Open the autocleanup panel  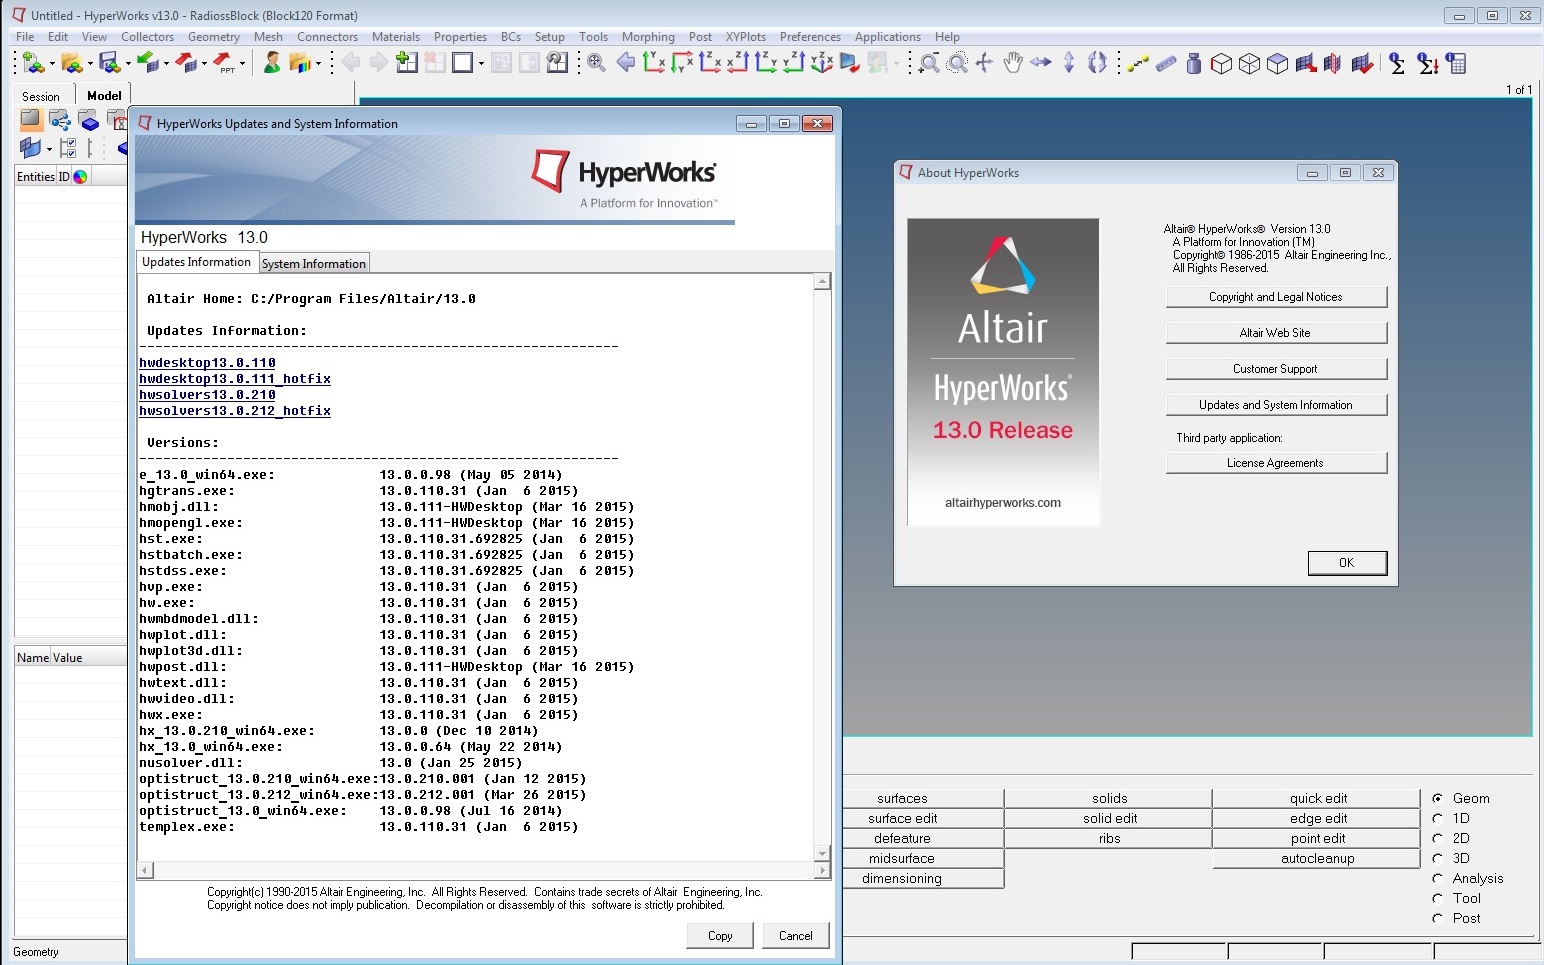click(1318, 859)
